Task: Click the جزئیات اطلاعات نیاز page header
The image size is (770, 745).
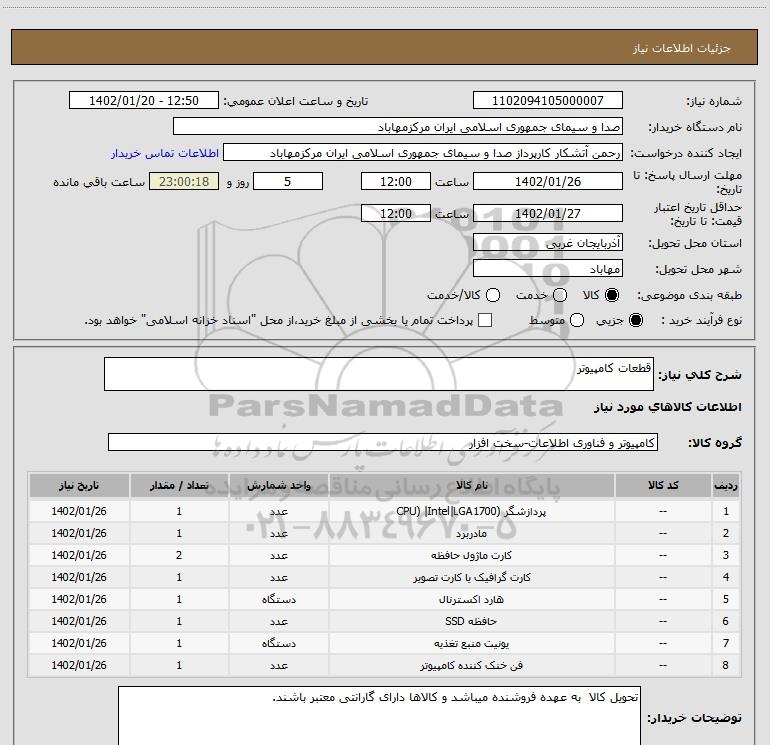Action: [x=682, y=48]
